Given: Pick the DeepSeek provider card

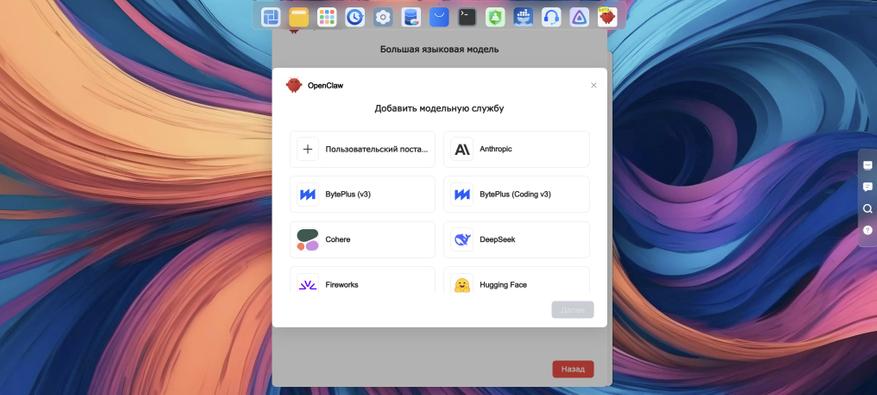Looking at the screenshot, I should tap(516, 239).
